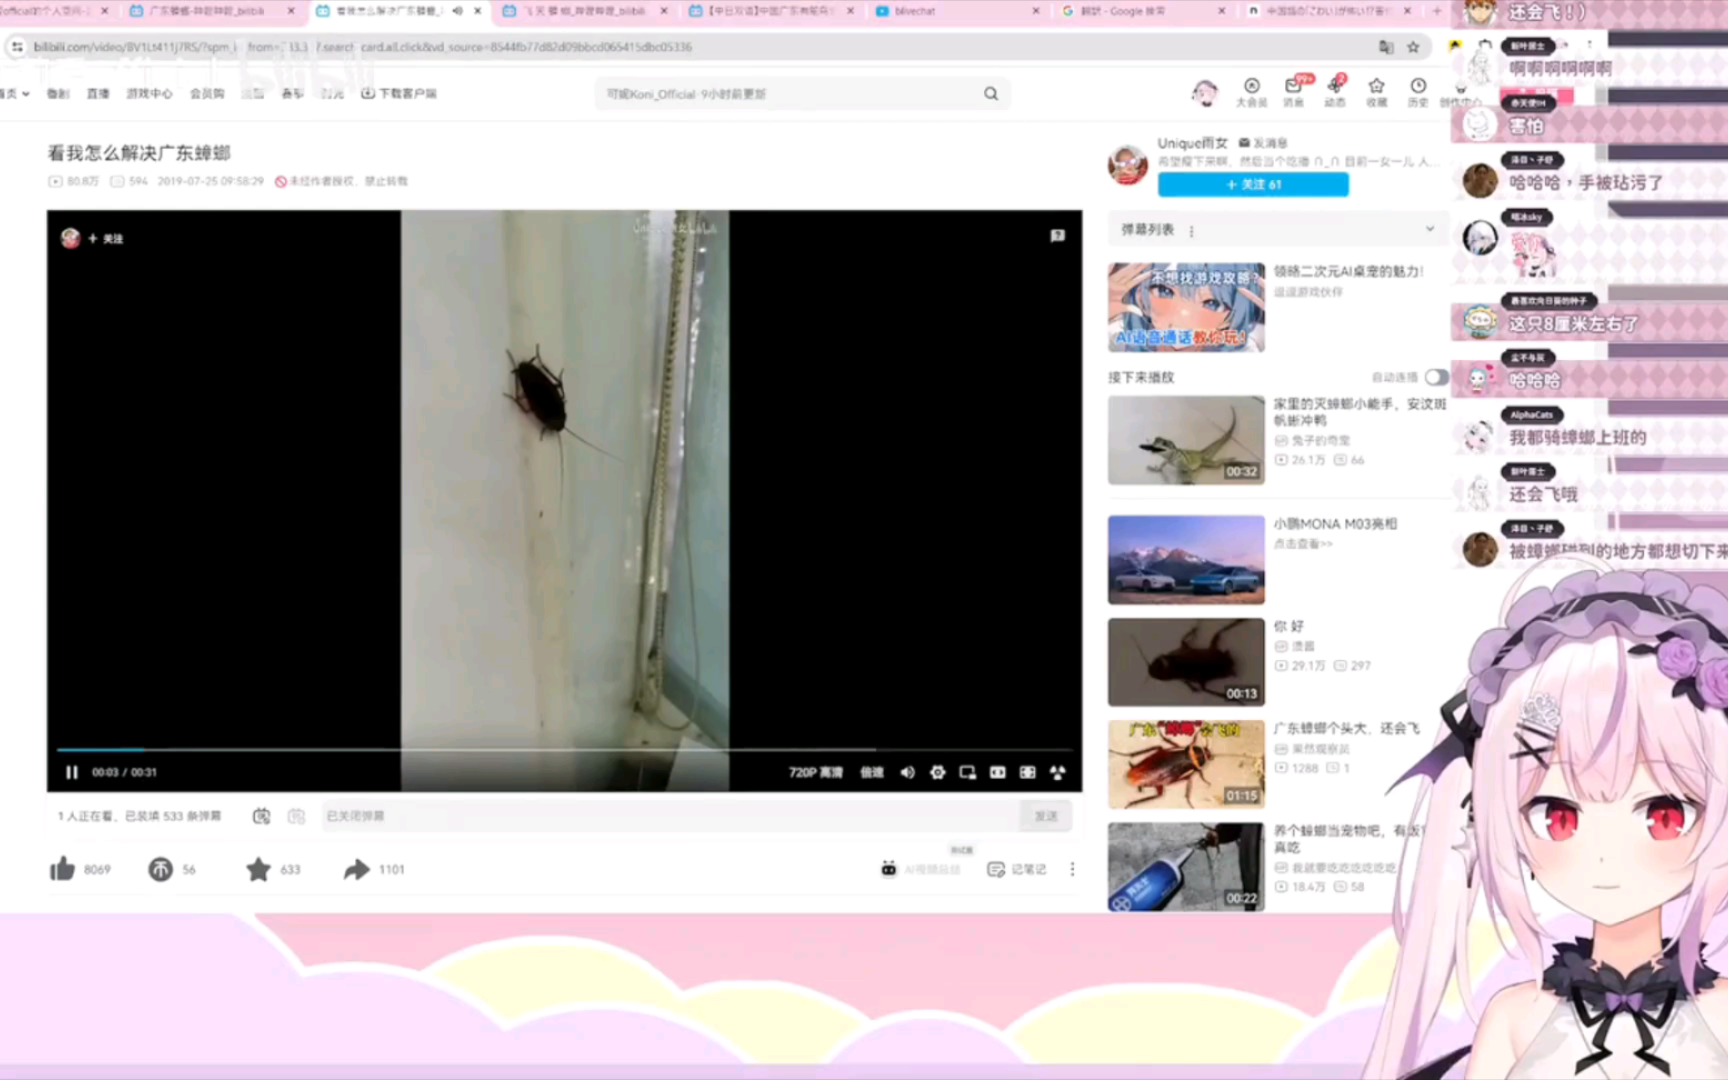
Task: View site information icon left of URL
Action: pyautogui.click(x=17, y=47)
